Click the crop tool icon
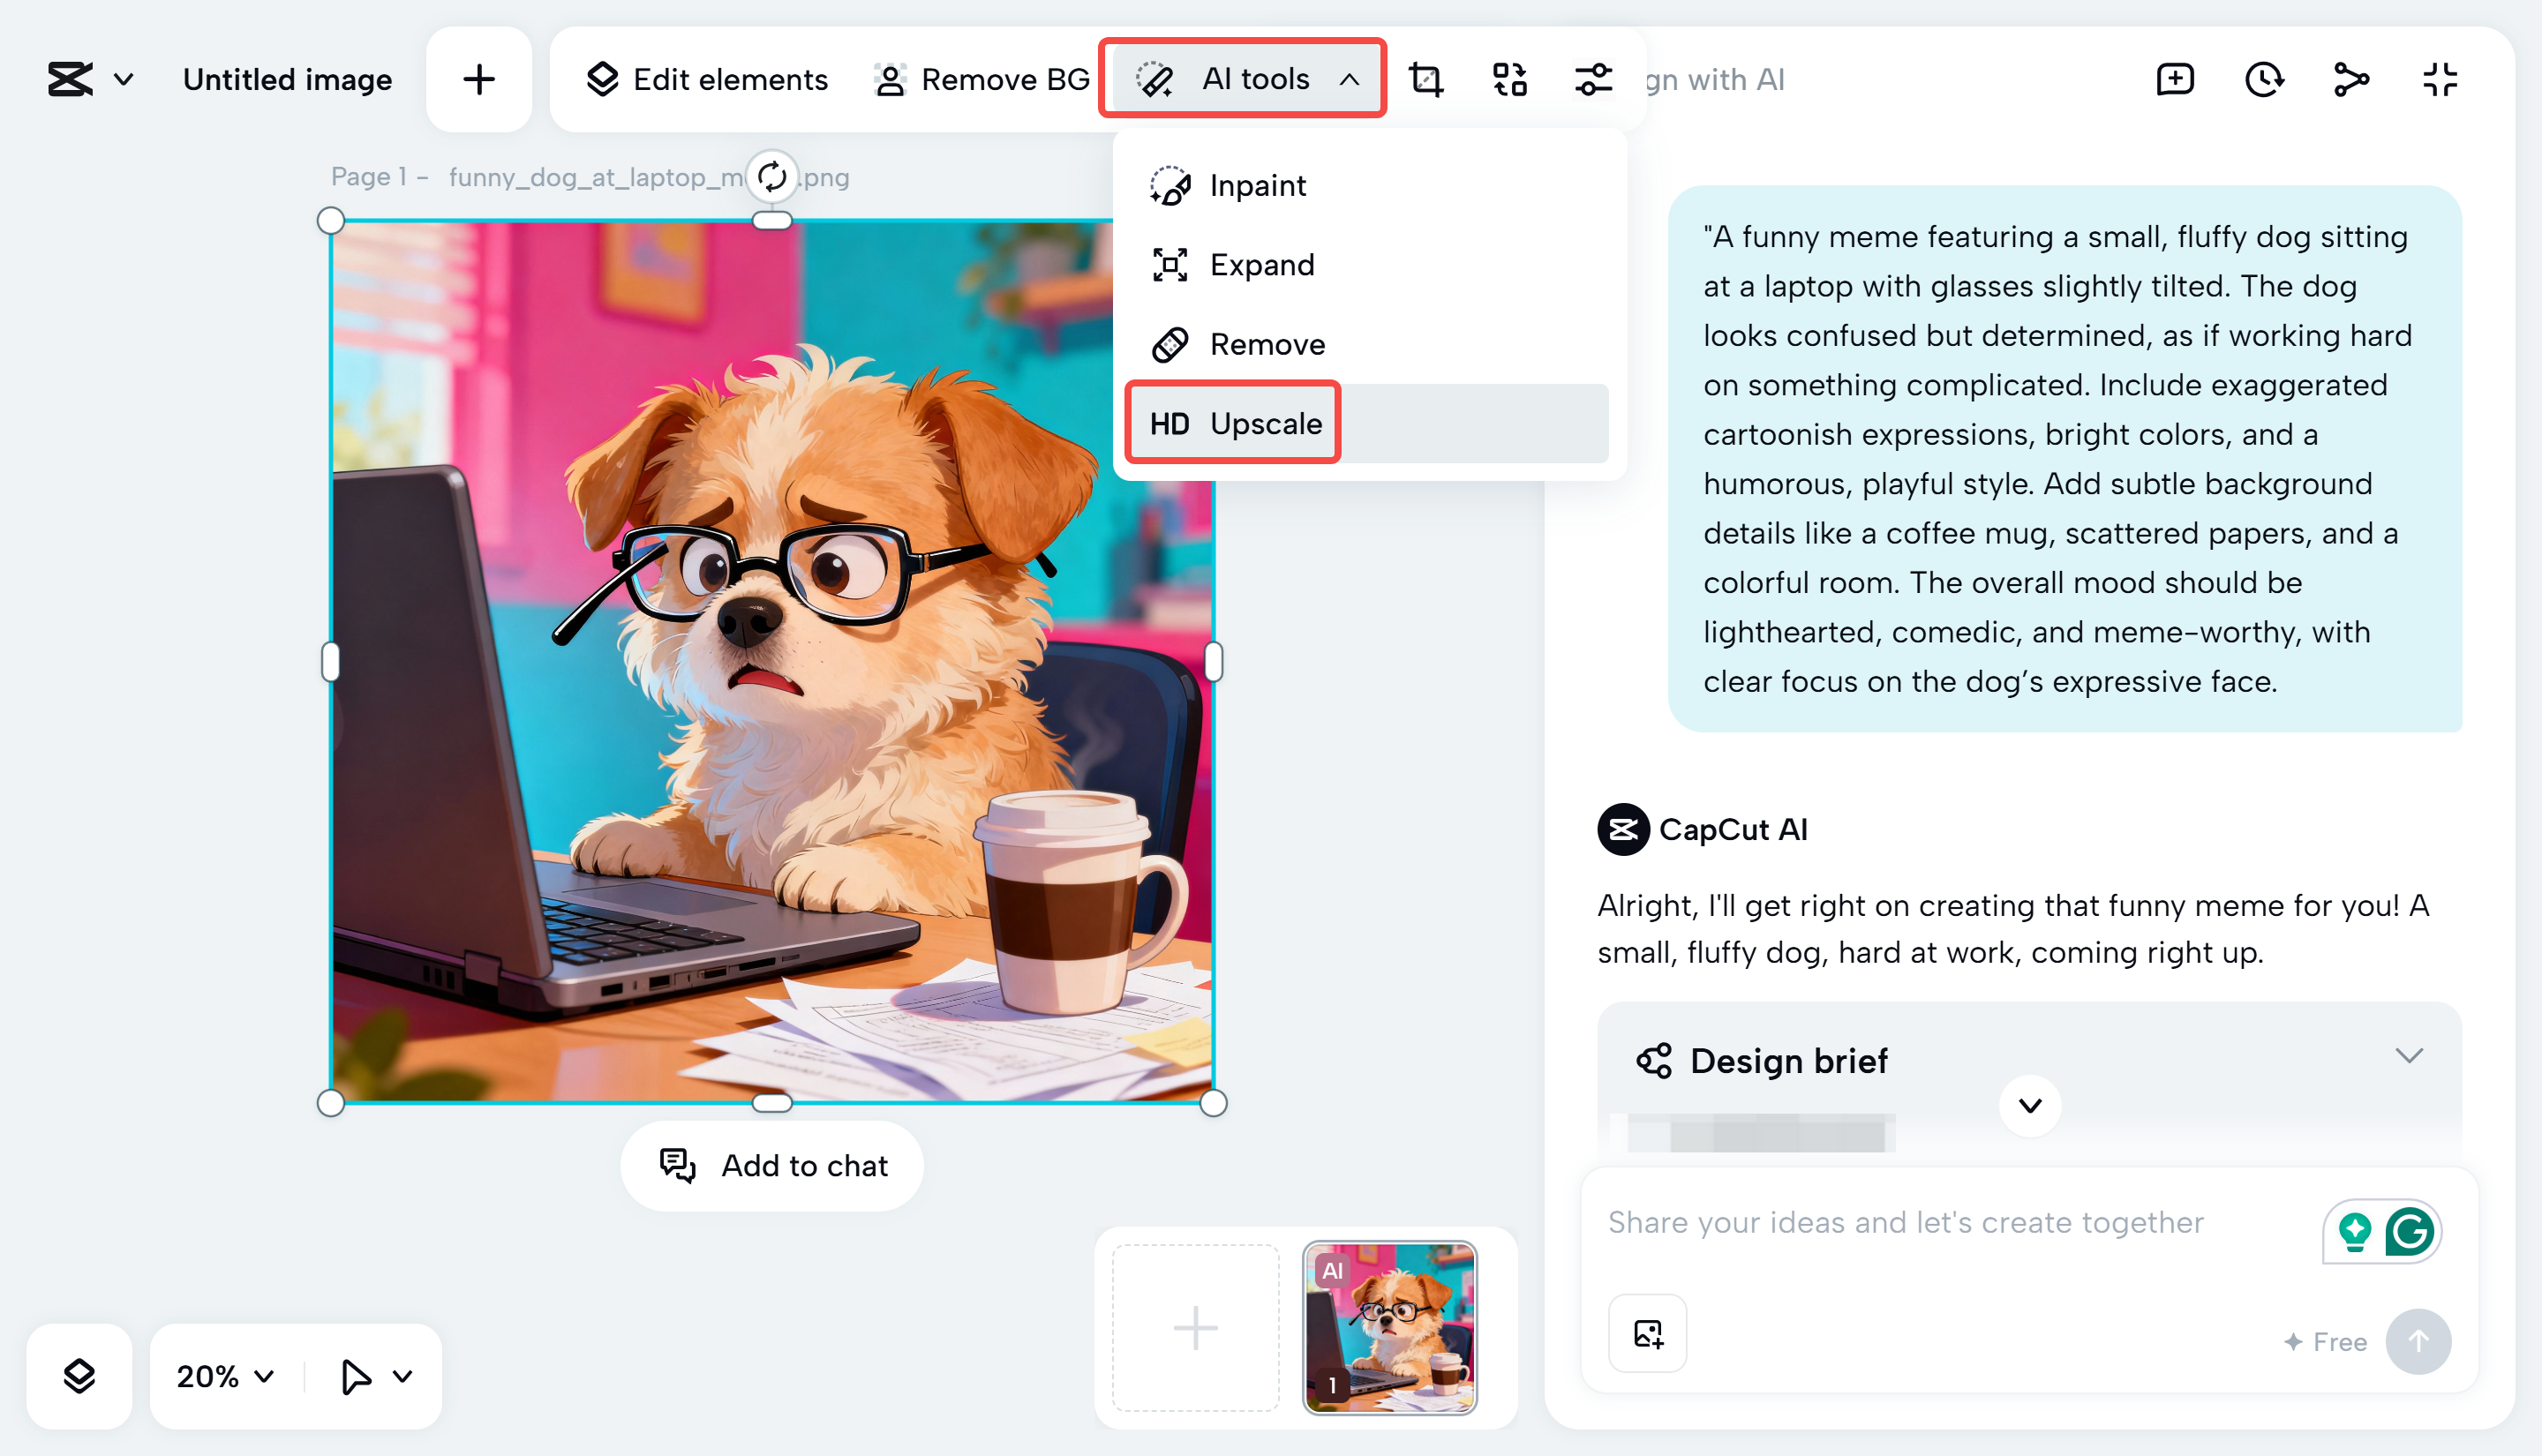This screenshot has height=1456, width=2542. coord(1426,79)
